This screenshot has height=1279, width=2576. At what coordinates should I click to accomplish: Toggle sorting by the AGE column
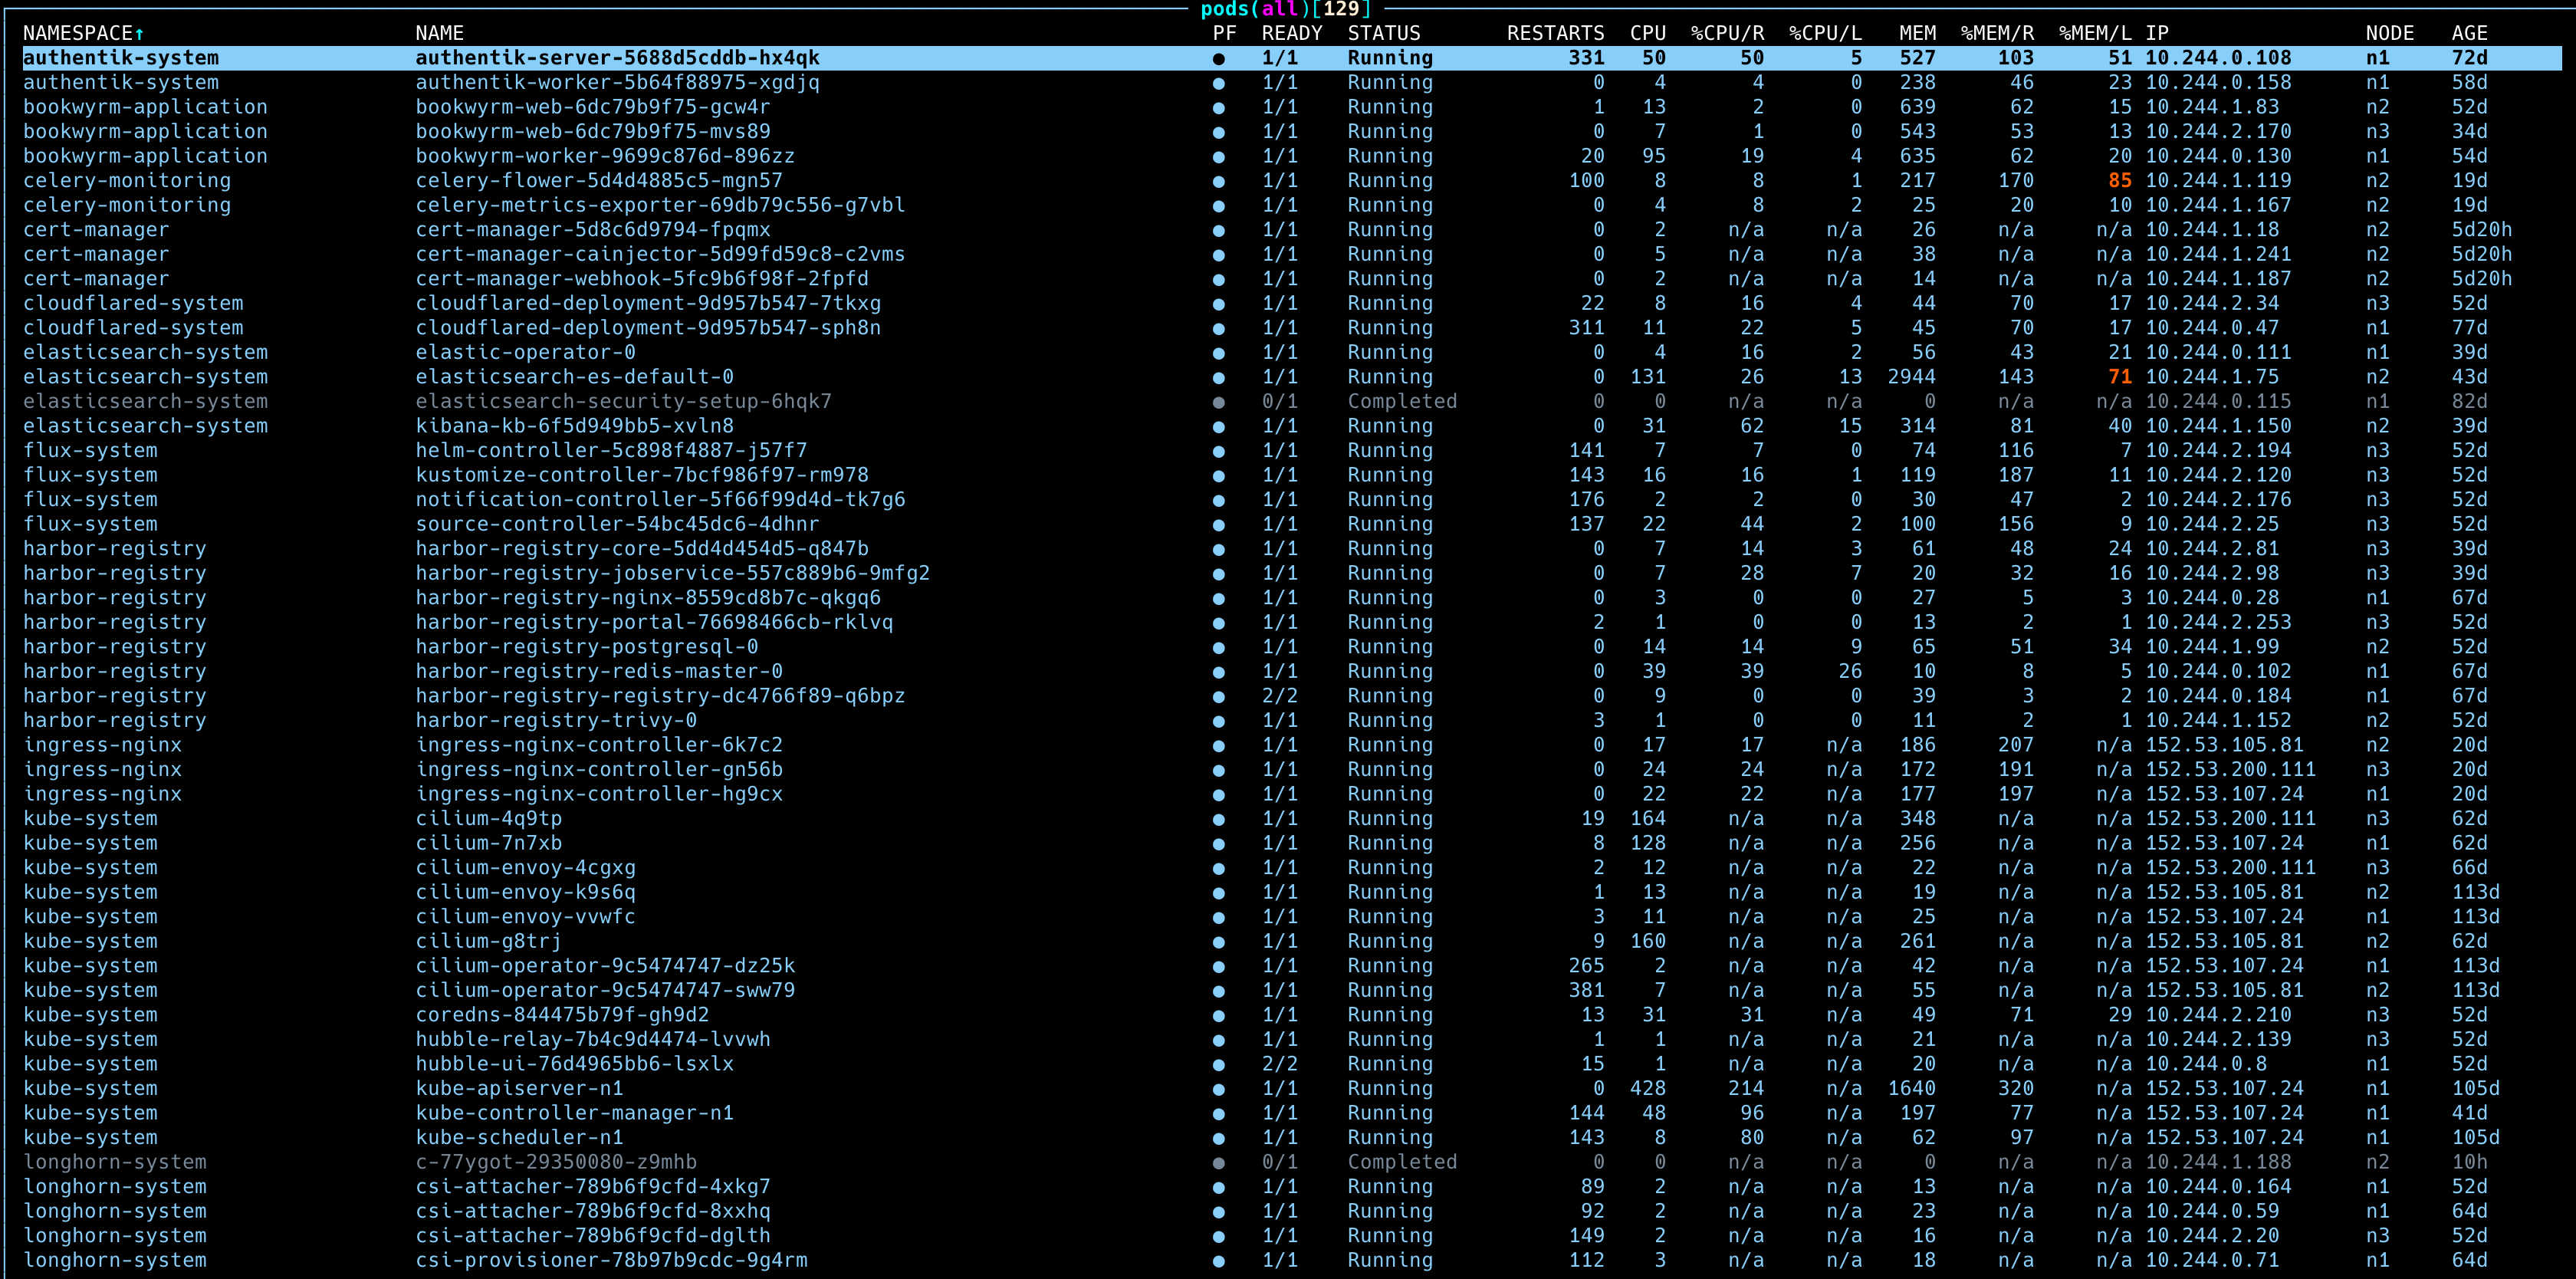click(x=2470, y=32)
